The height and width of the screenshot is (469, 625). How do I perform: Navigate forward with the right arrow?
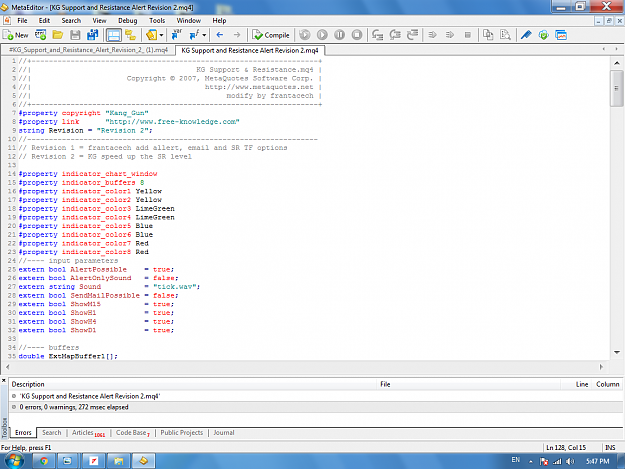(x=237, y=35)
